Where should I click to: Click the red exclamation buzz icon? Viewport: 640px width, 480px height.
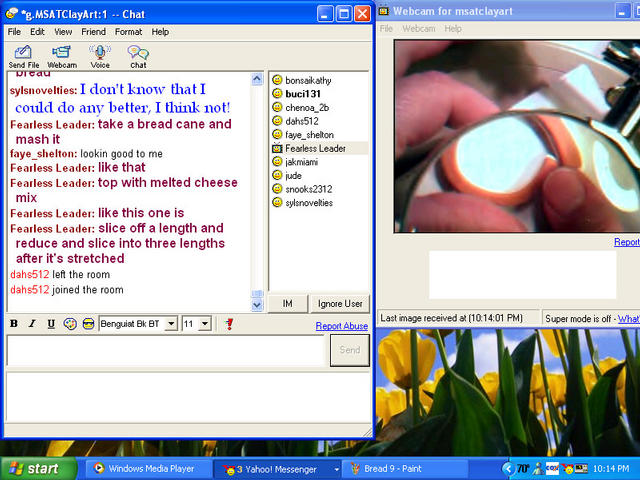pyautogui.click(x=229, y=324)
